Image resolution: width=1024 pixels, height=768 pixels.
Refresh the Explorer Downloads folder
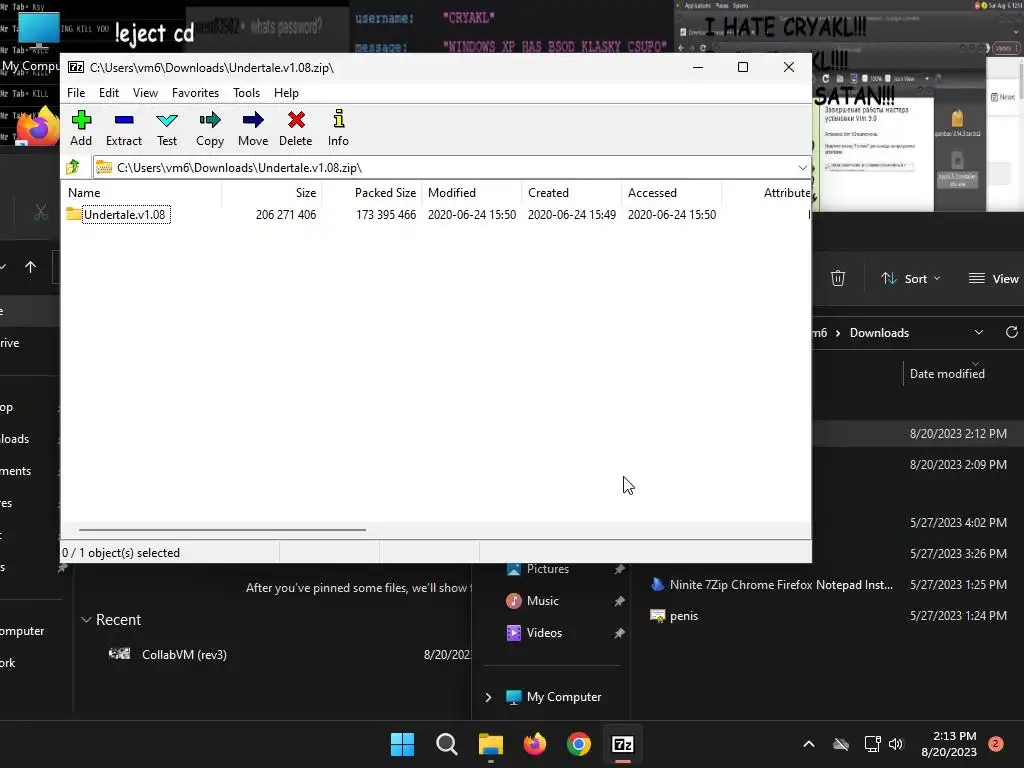1012,332
